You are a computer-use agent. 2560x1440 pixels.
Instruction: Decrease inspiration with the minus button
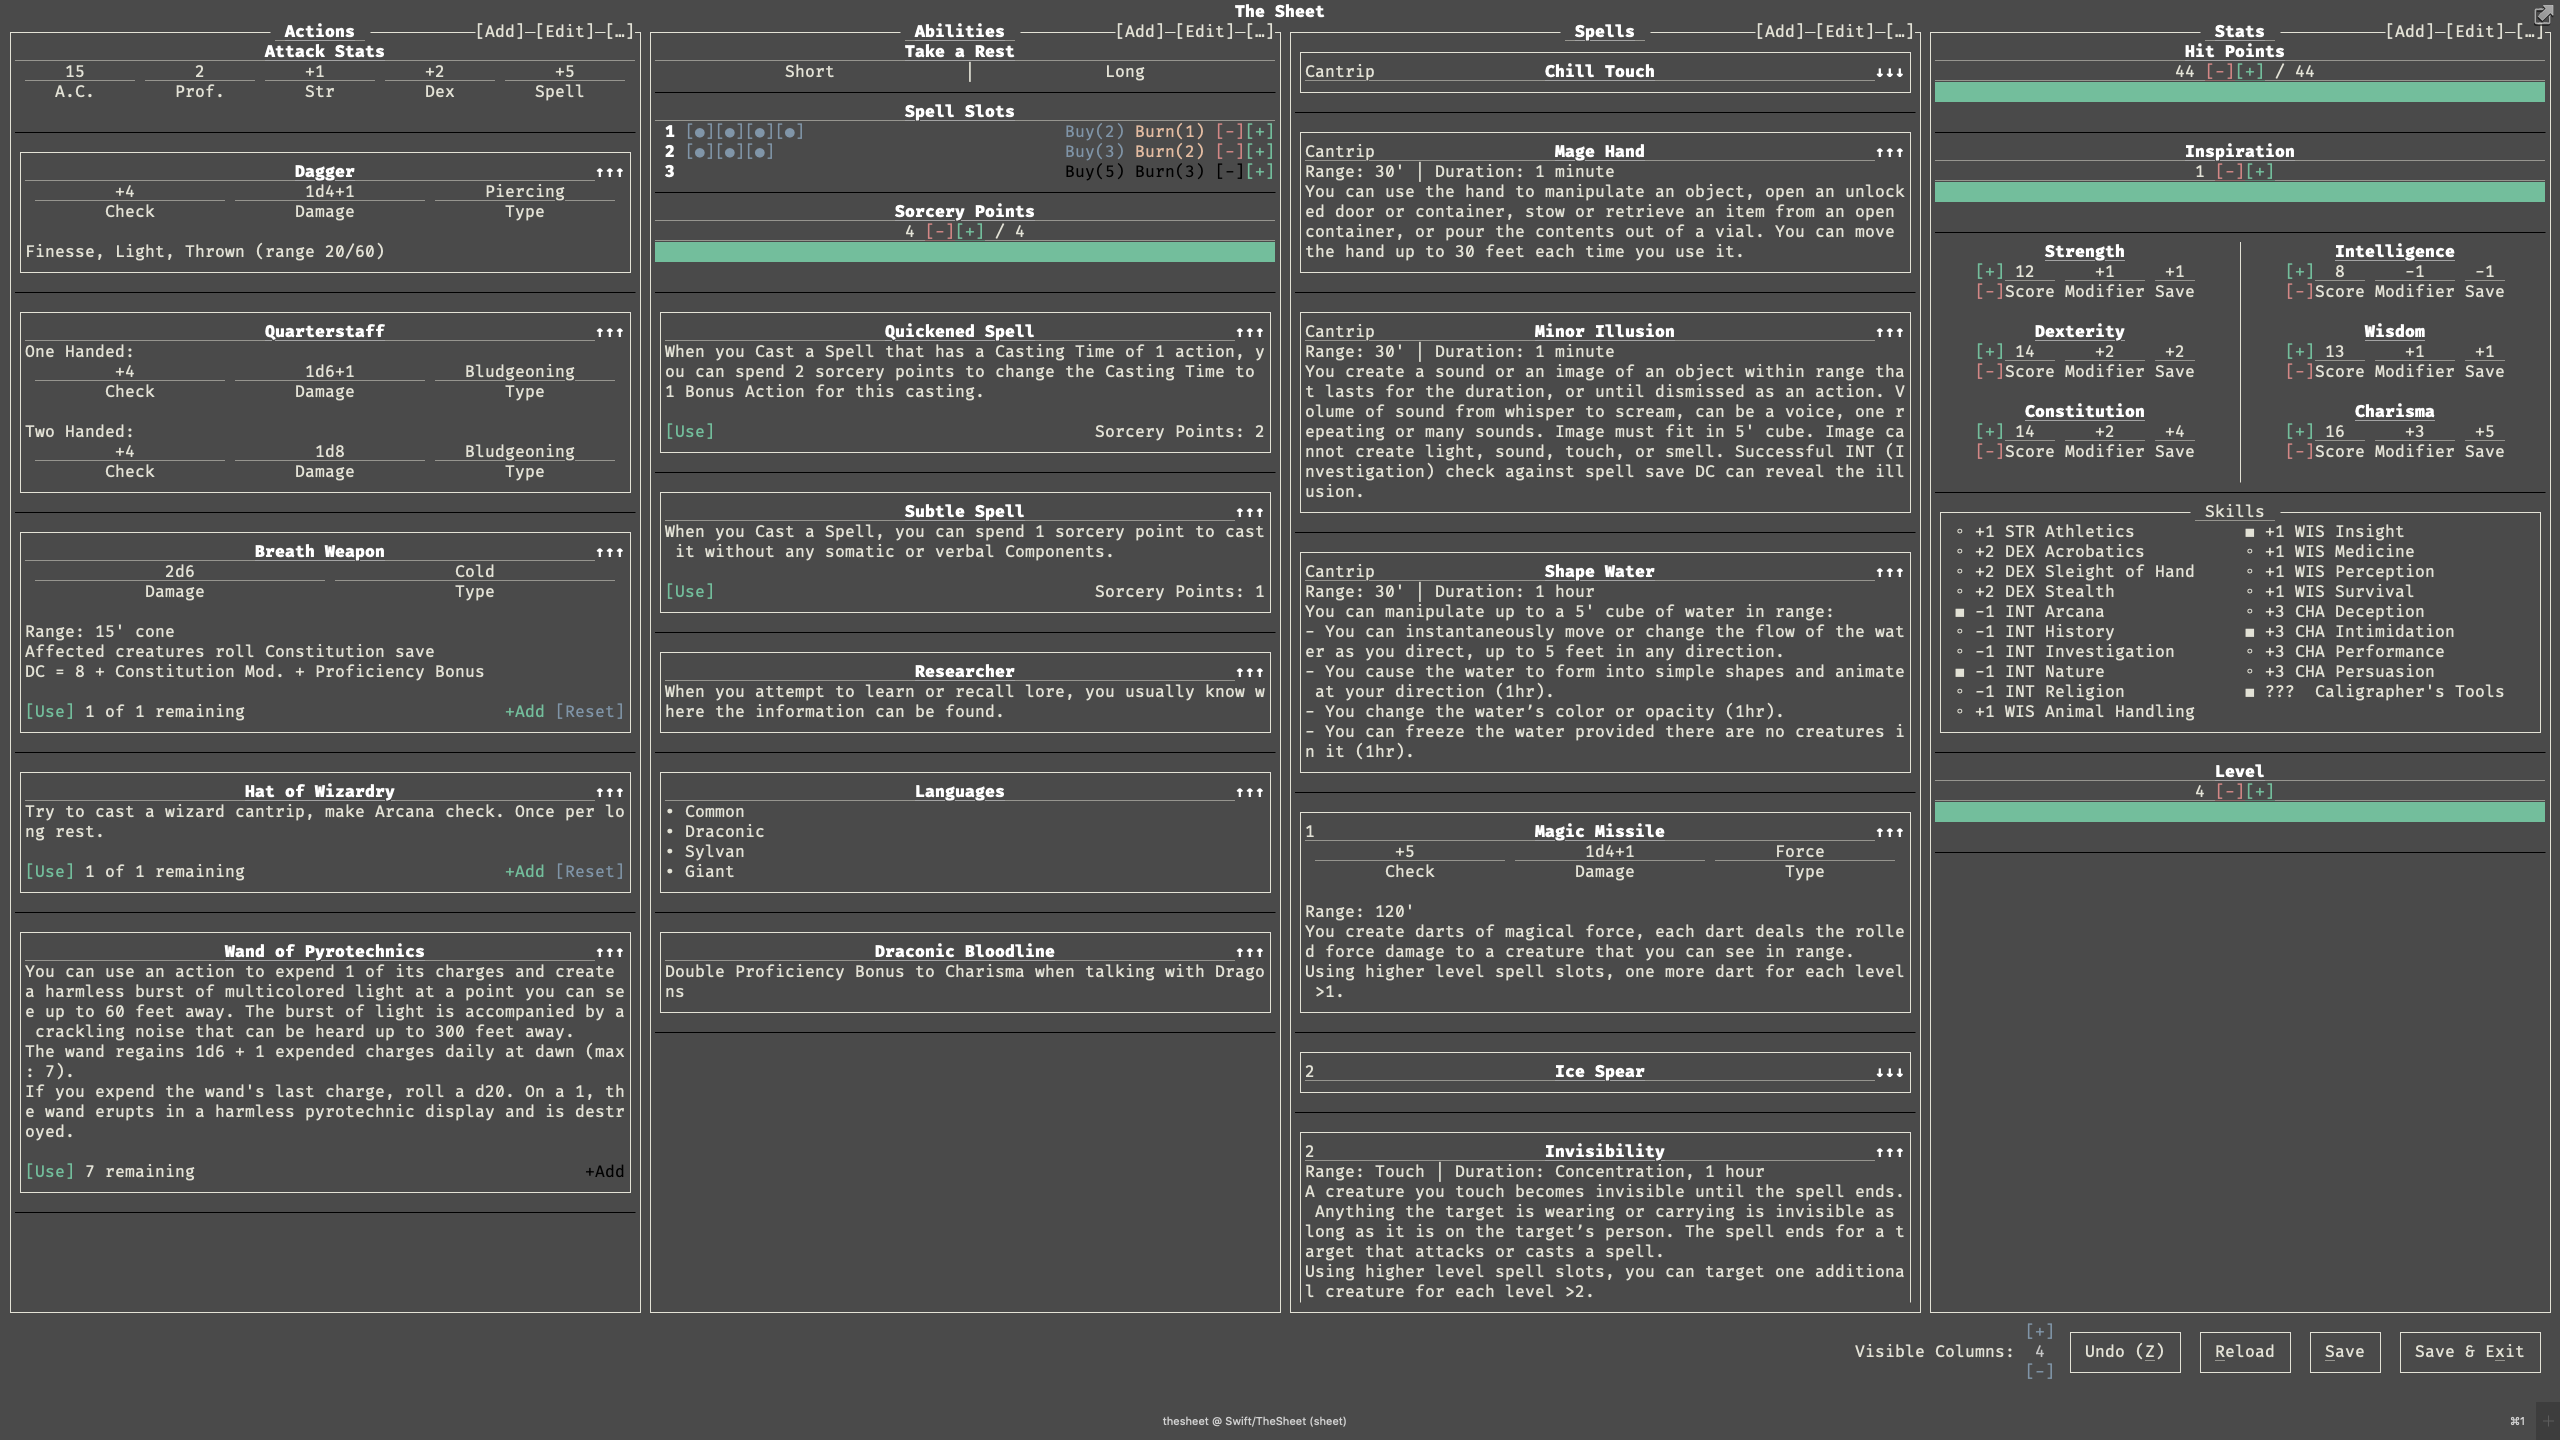click(2229, 172)
